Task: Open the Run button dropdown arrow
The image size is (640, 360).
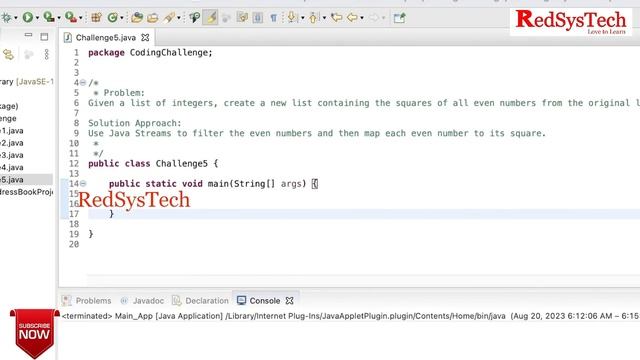Action: (x=37, y=18)
